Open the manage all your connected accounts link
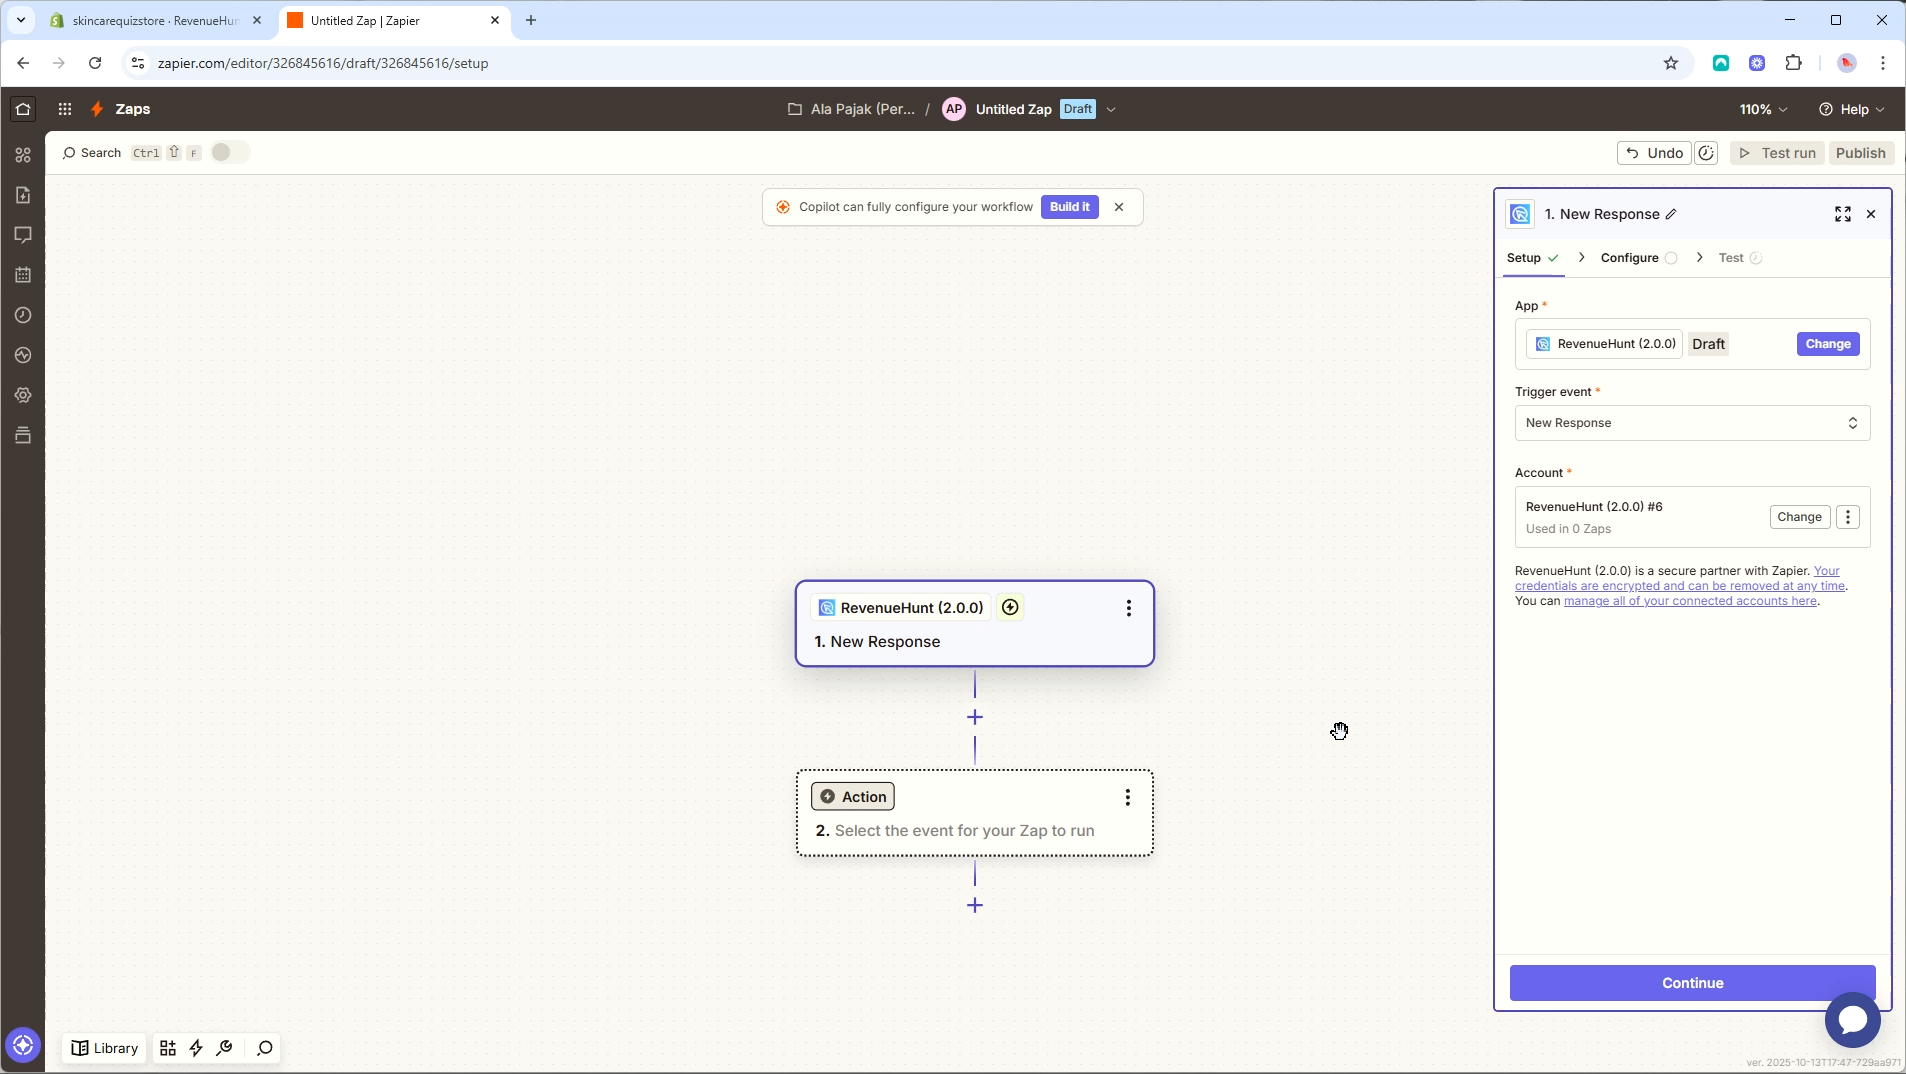This screenshot has height=1074, width=1906. [1690, 600]
